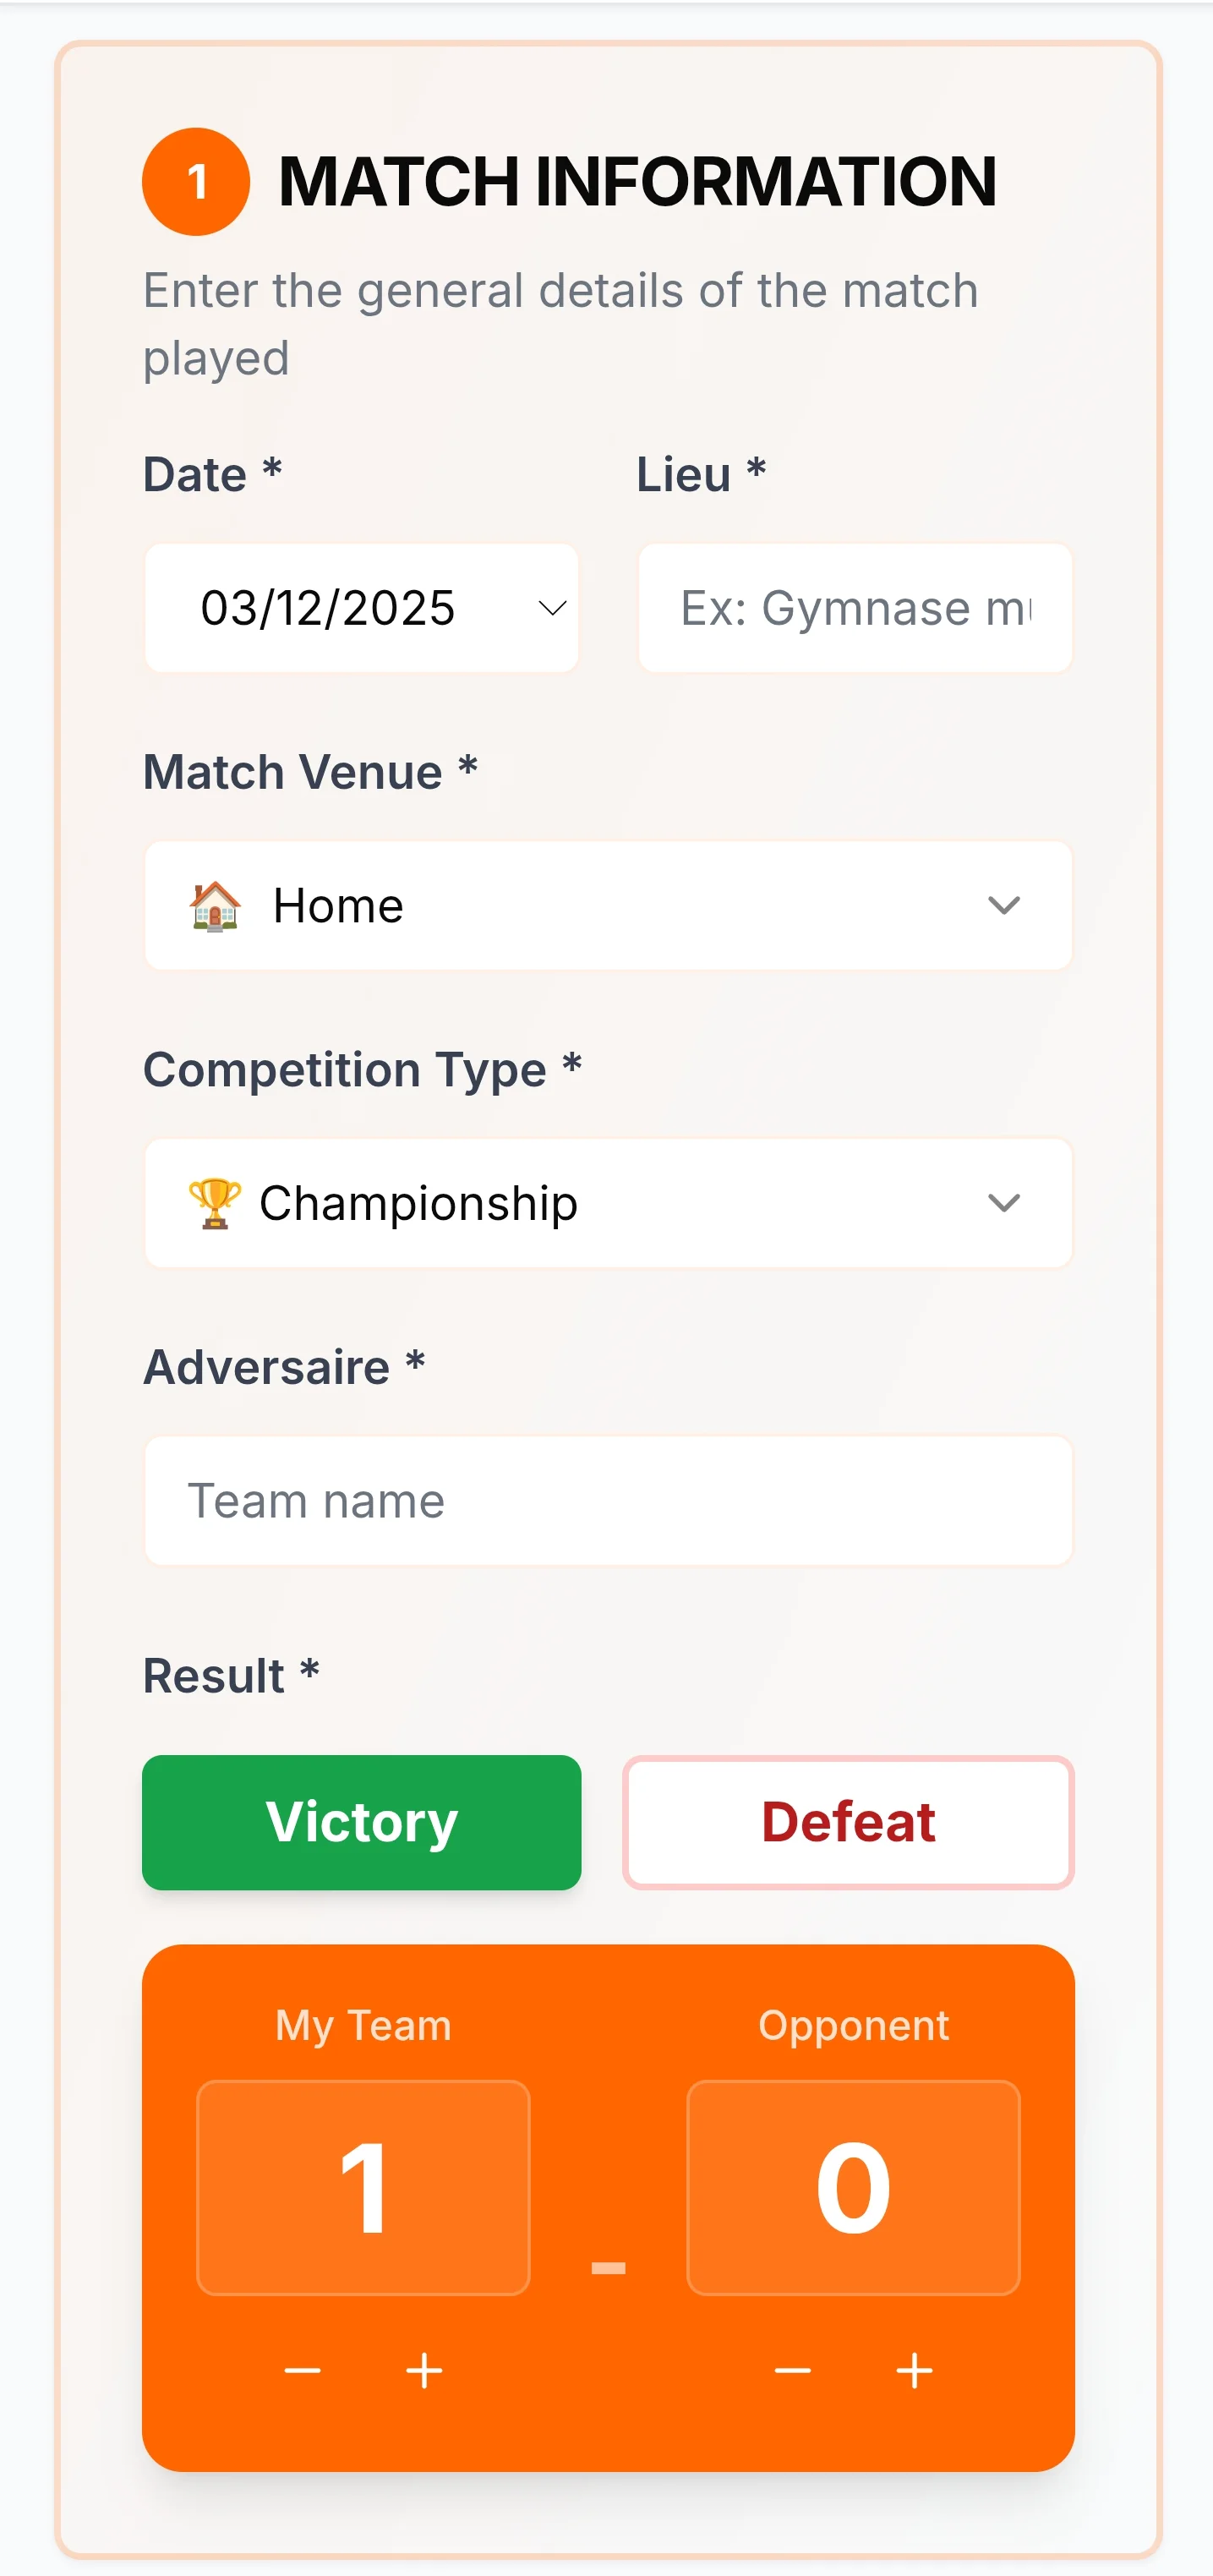
Task: Click the Home venue selection text
Action: coord(338,906)
